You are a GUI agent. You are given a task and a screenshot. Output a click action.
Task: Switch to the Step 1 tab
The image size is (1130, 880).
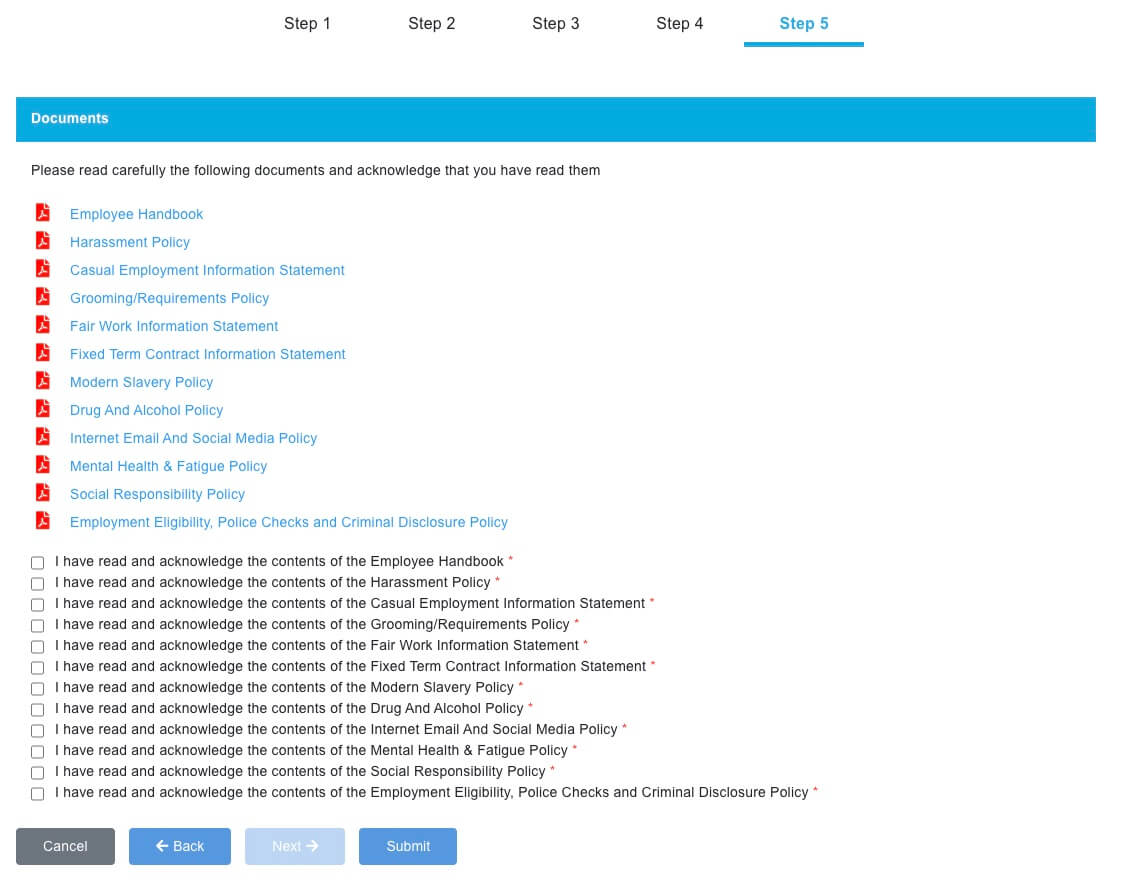tap(307, 24)
